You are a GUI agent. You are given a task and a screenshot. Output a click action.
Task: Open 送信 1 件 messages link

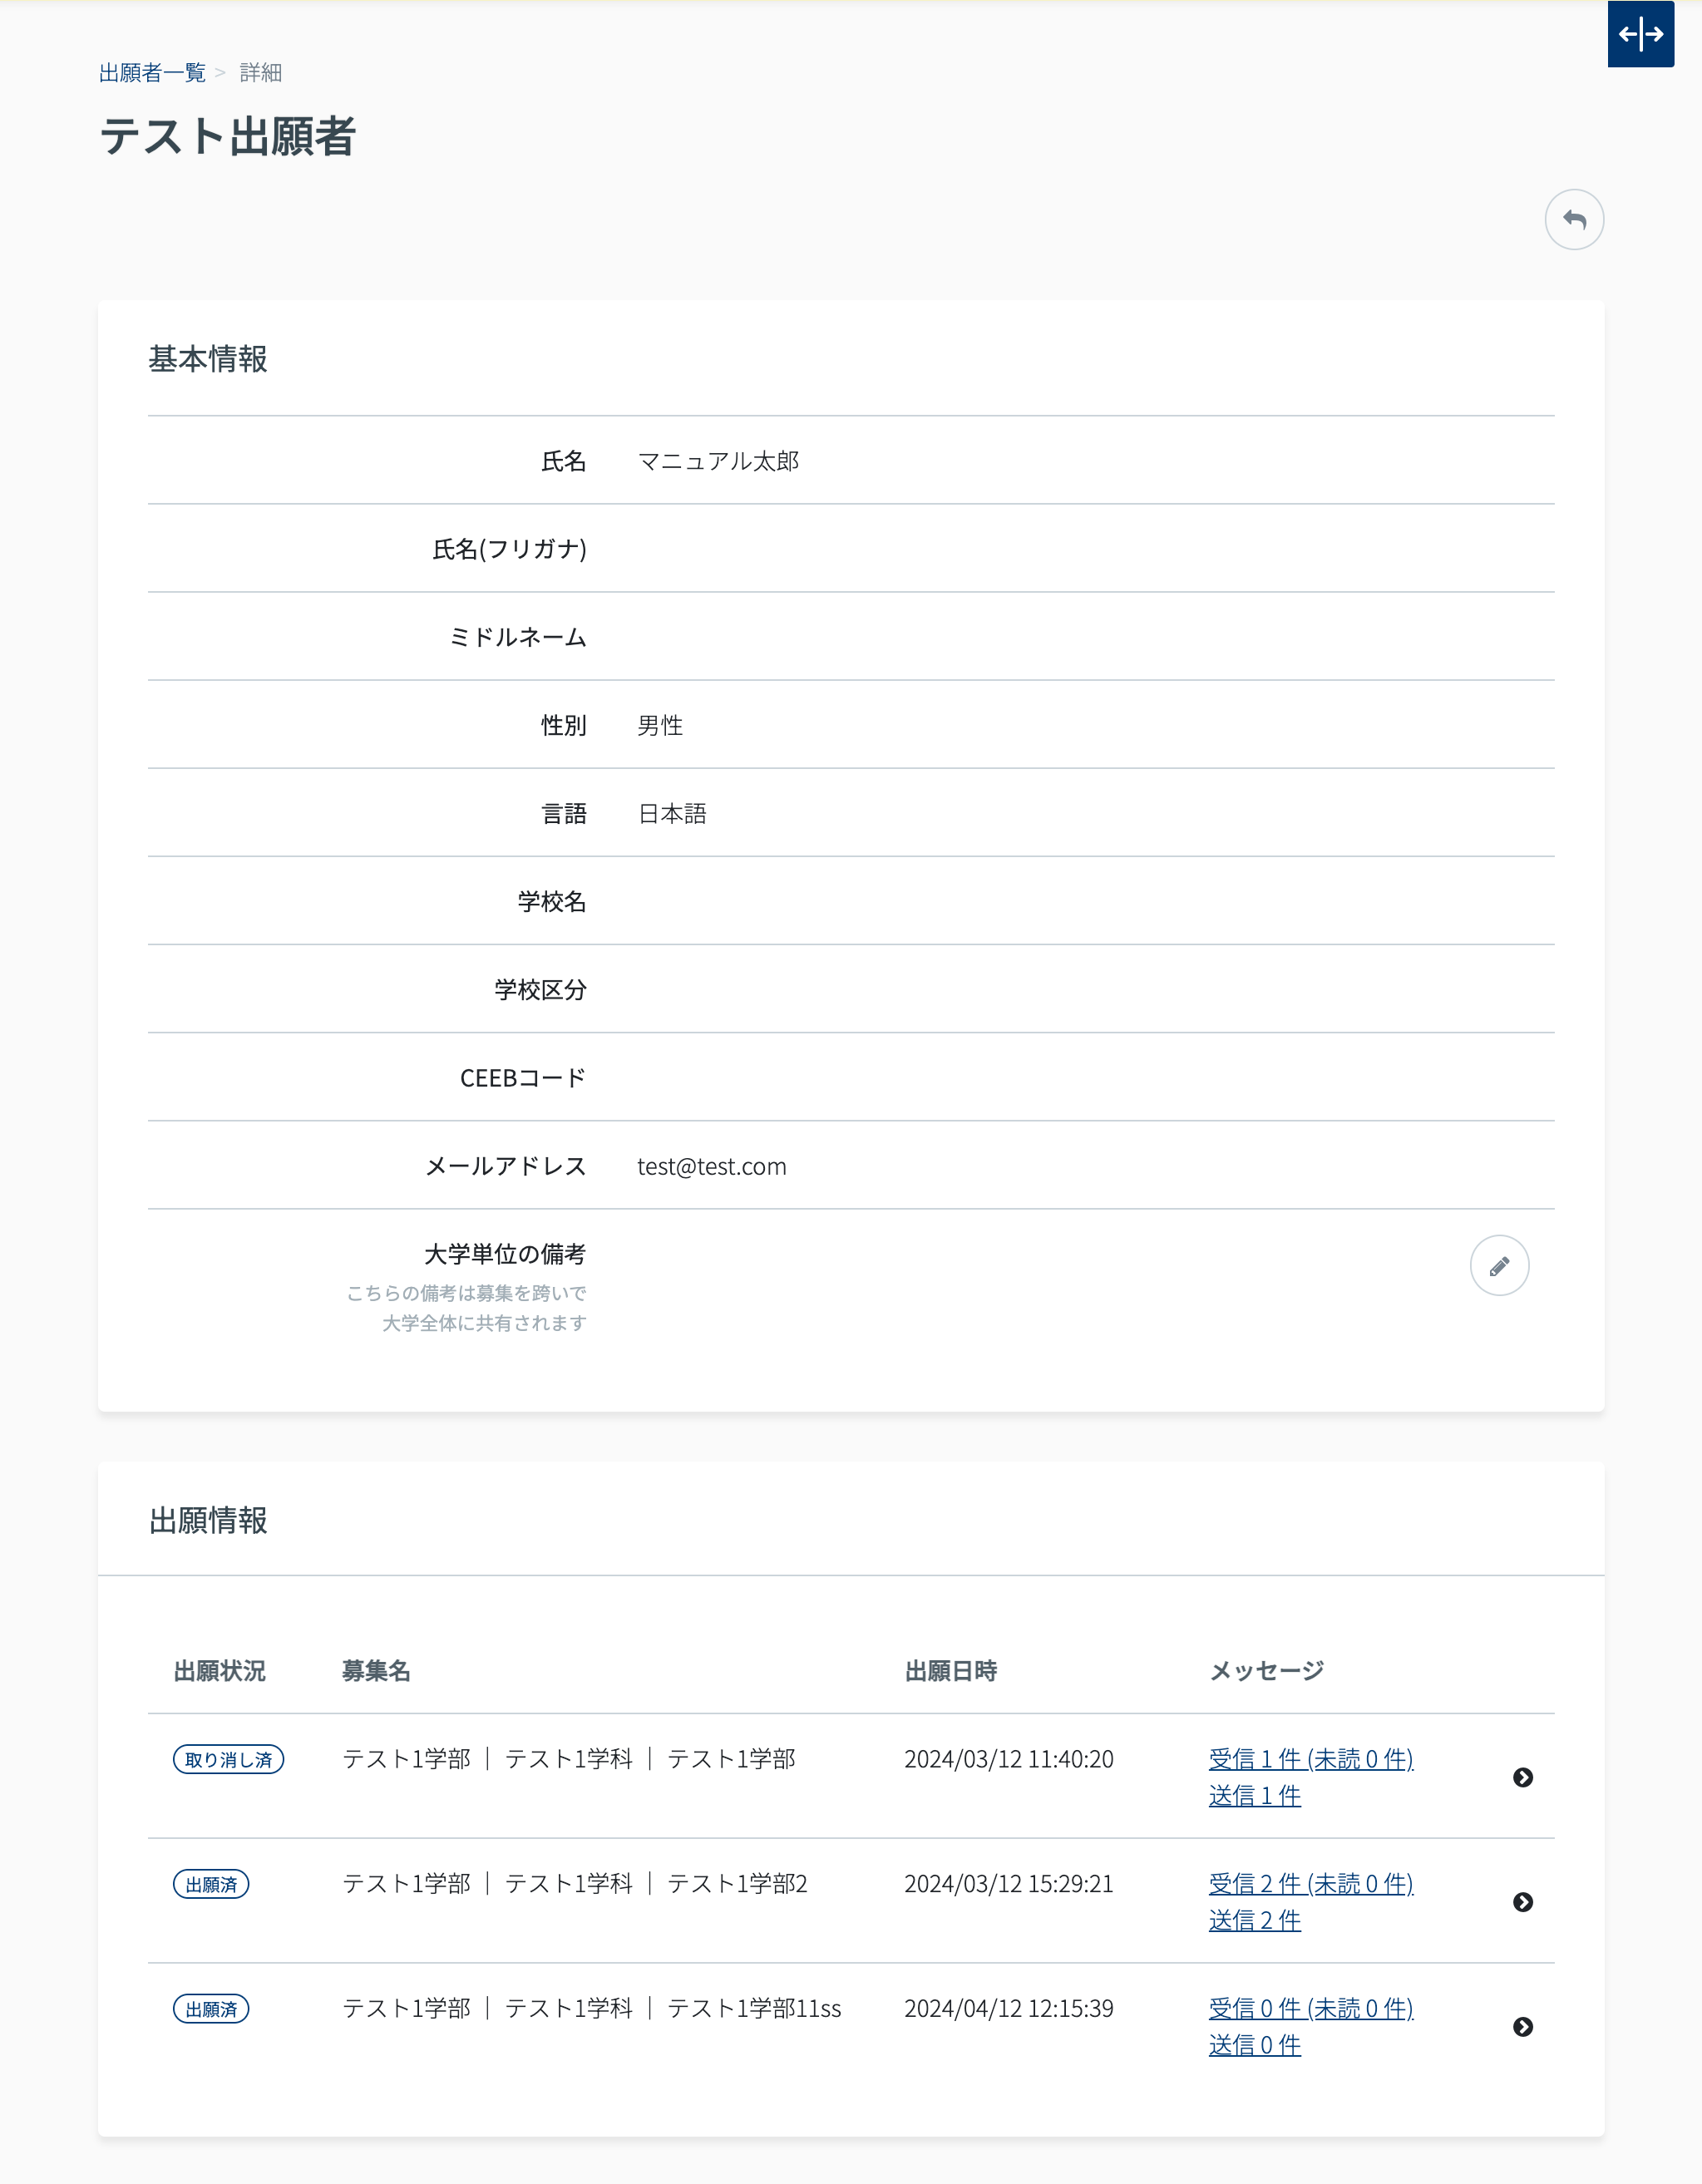1254,1796
